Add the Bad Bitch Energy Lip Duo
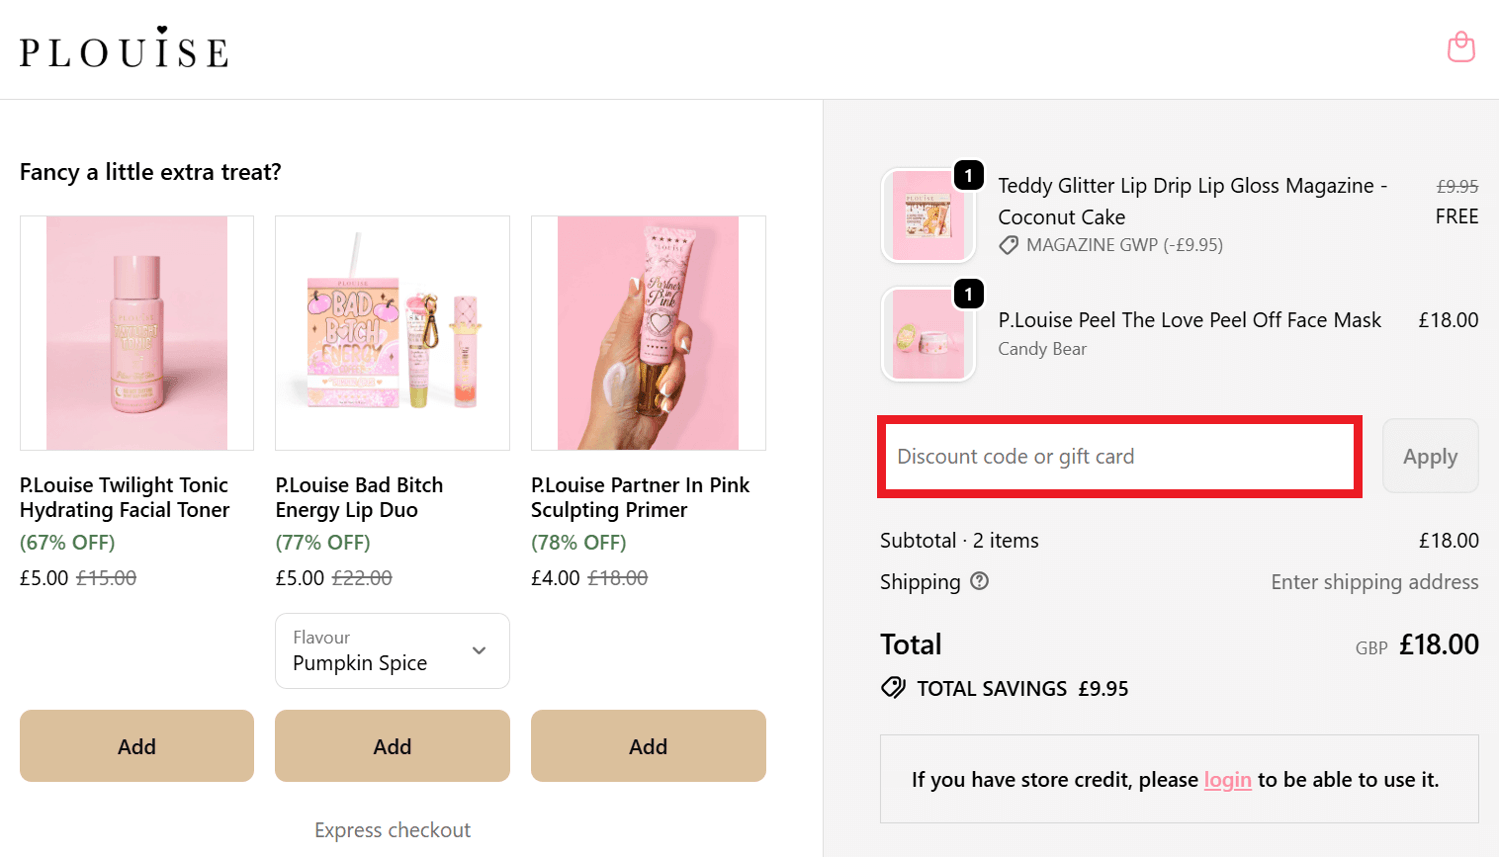This screenshot has width=1500, height=857. coord(391,745)
